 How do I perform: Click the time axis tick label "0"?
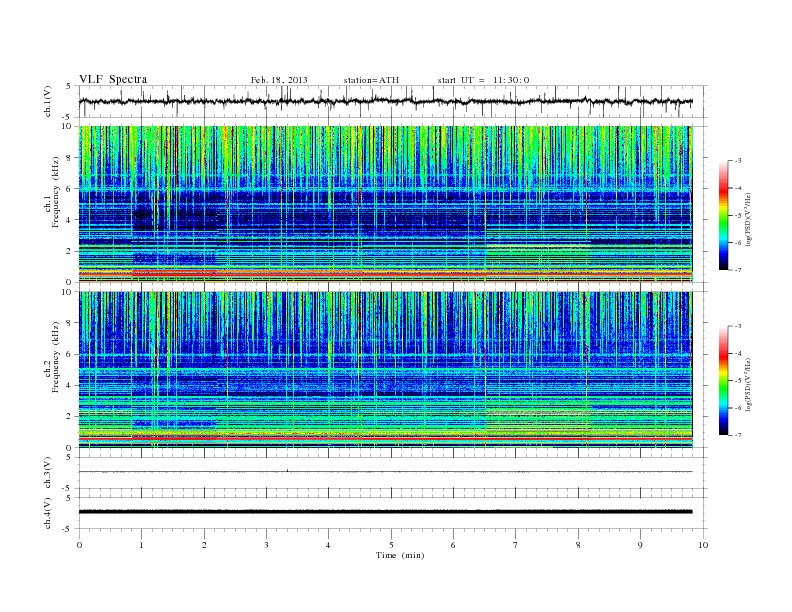[79, 545]
